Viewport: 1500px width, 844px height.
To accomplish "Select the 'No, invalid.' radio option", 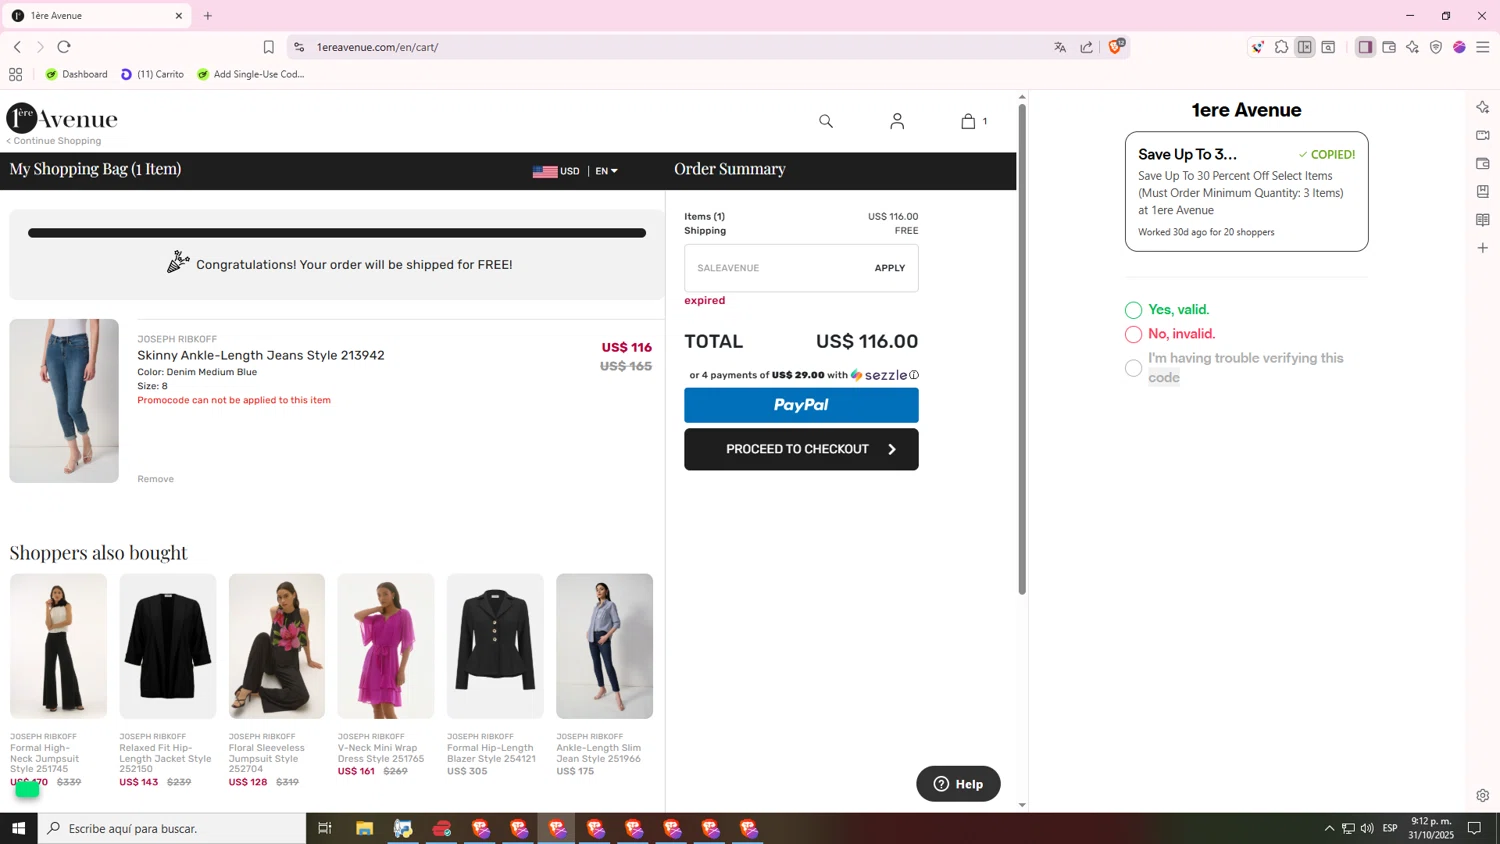I will point(1133,334).
